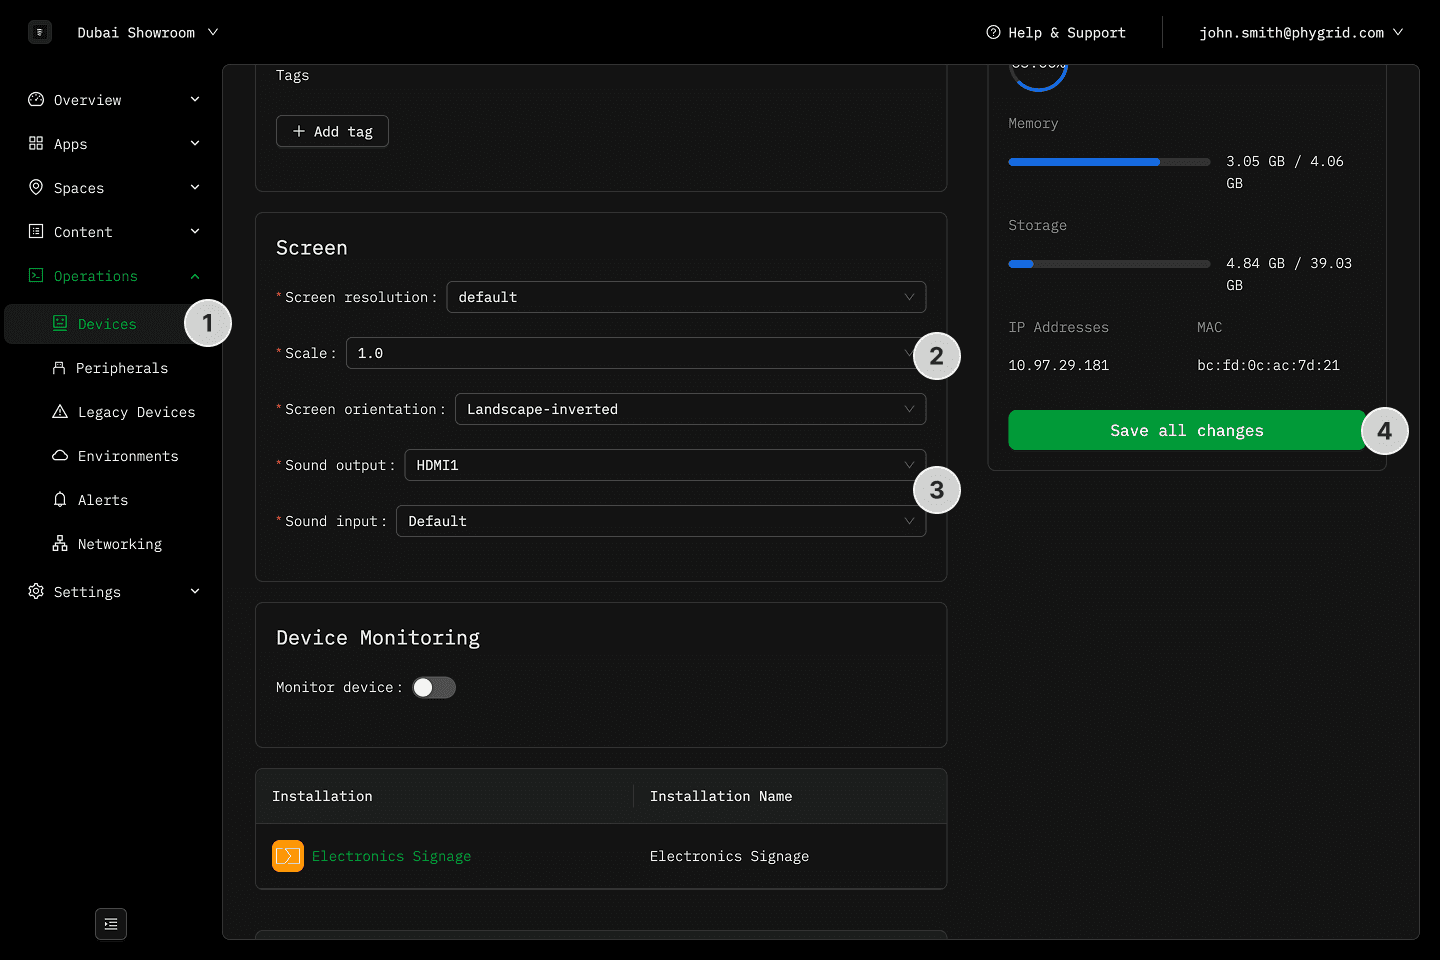The height and width of the screenshot is (960, 1440).
Task: Click the IP address 10.97.29.181
Action: point(1059,365)
